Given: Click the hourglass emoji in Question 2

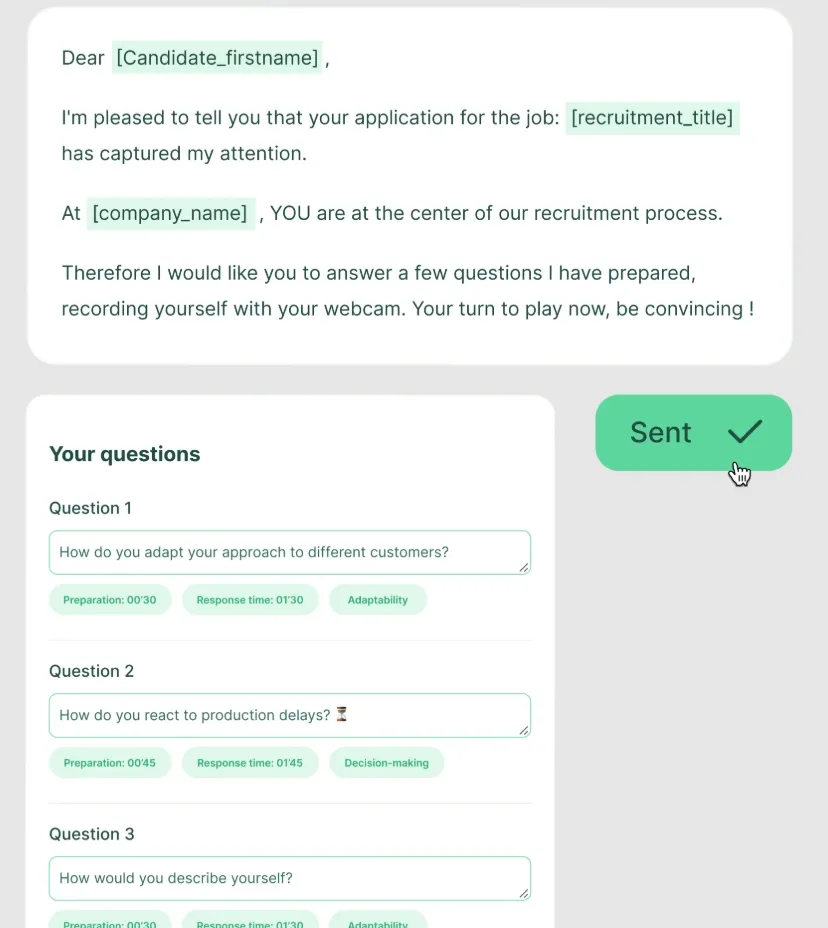Looking at the screenshot, I should tap(342, 714).
